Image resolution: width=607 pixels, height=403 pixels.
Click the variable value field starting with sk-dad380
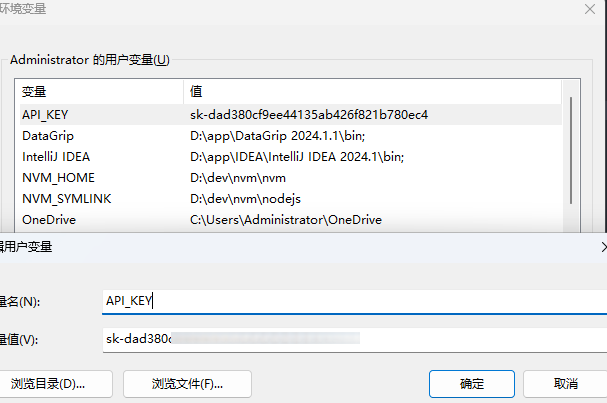coord(350,339)
